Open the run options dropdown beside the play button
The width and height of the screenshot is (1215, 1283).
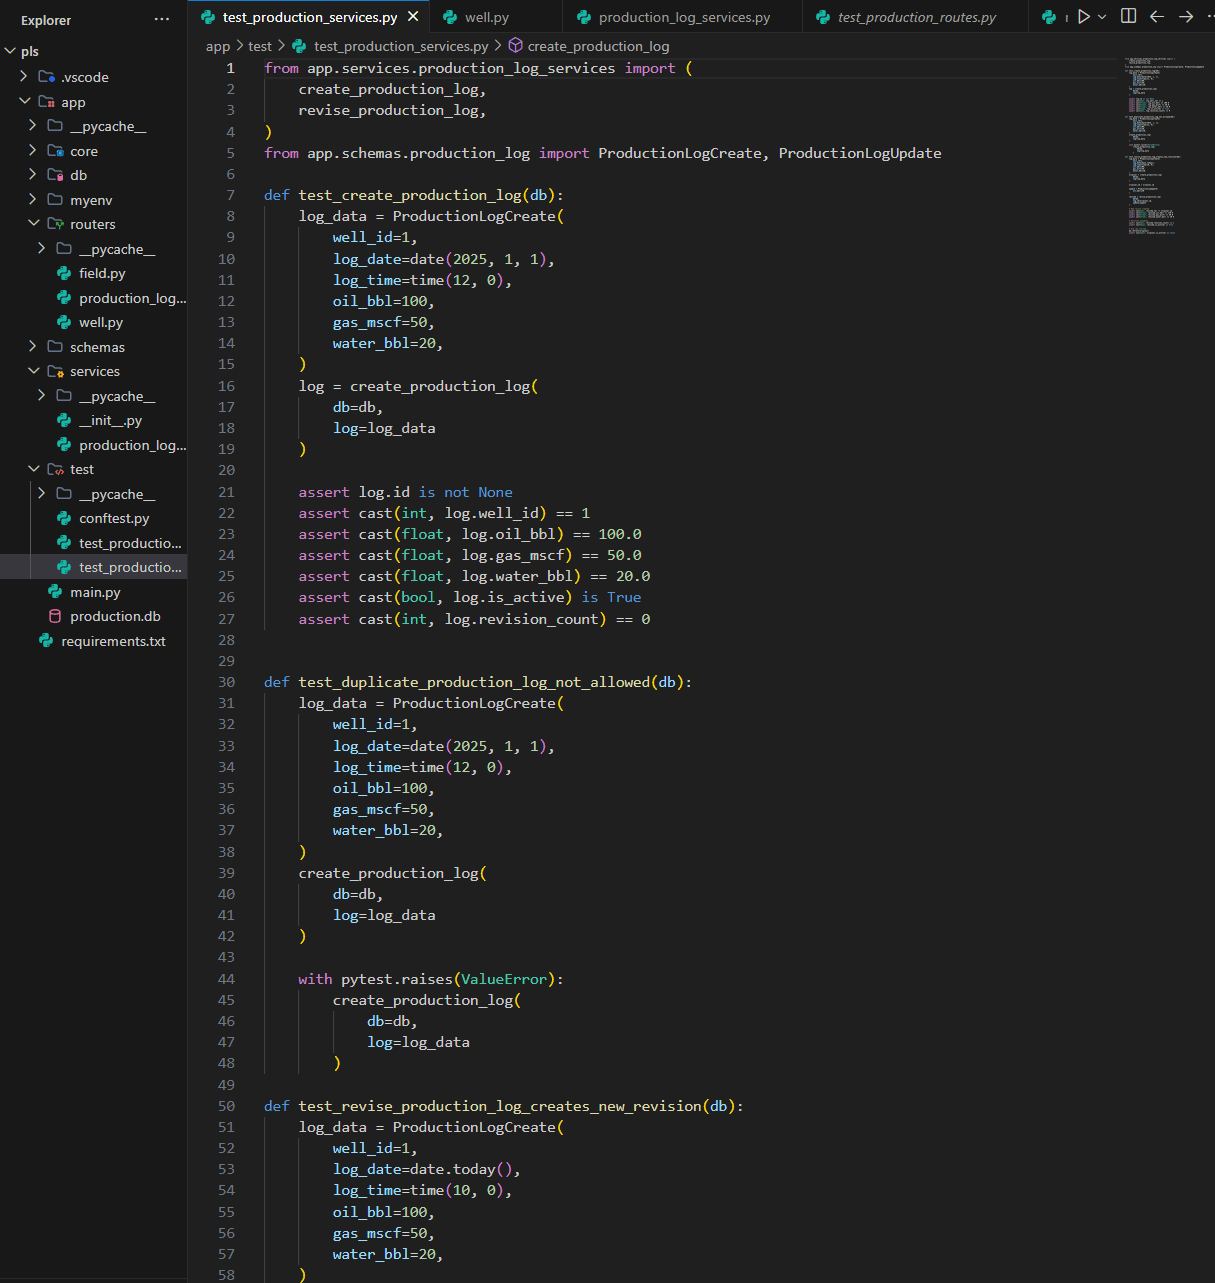[1101, 16]
